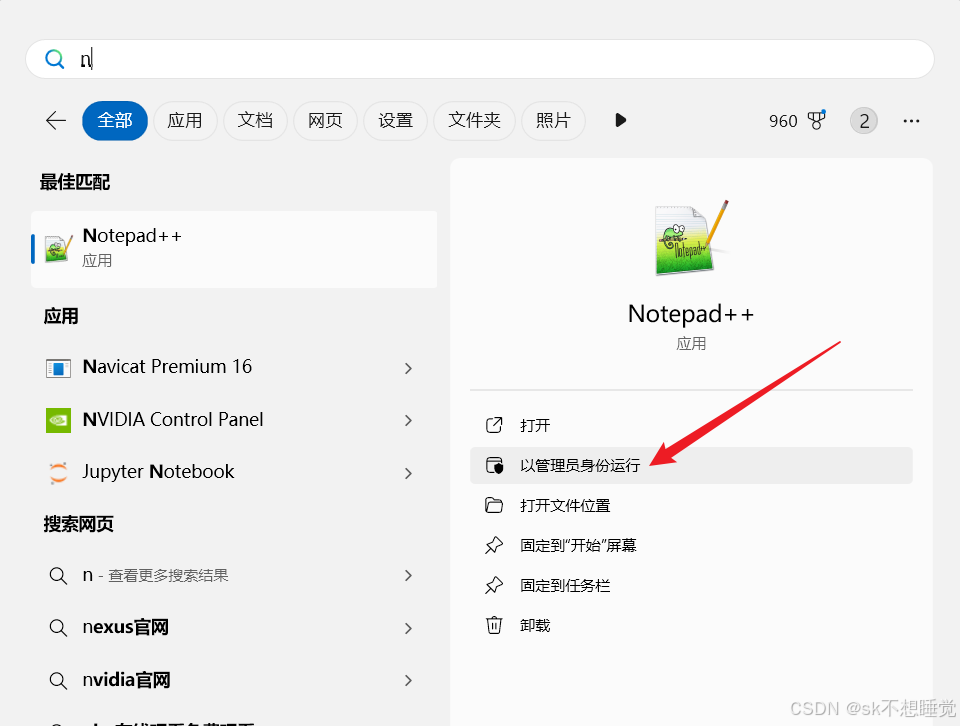Show more filters with the play arrow
Viewport: 960px width, 726px height.
coord(620,120)
